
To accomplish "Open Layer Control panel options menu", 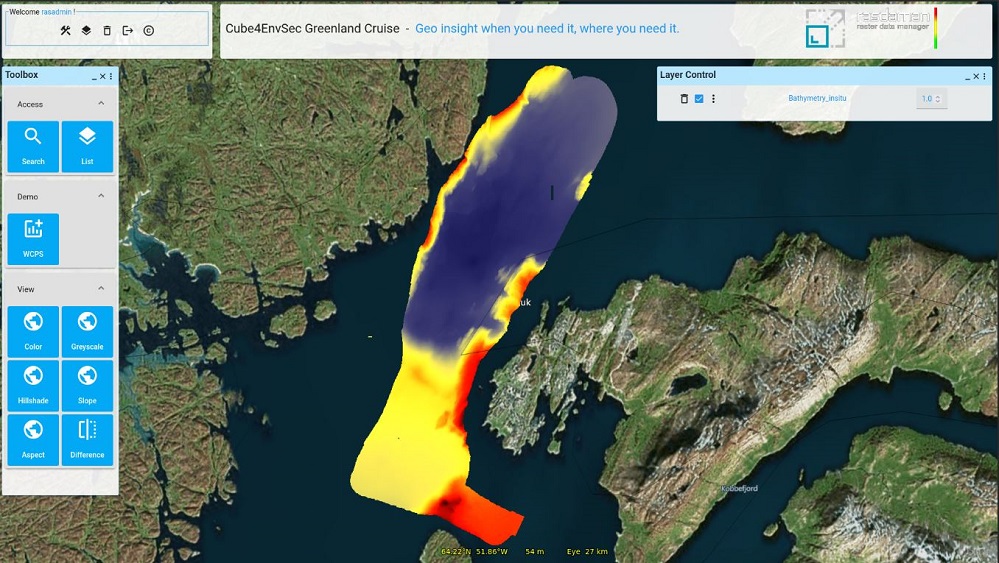I will pos(984,76).
